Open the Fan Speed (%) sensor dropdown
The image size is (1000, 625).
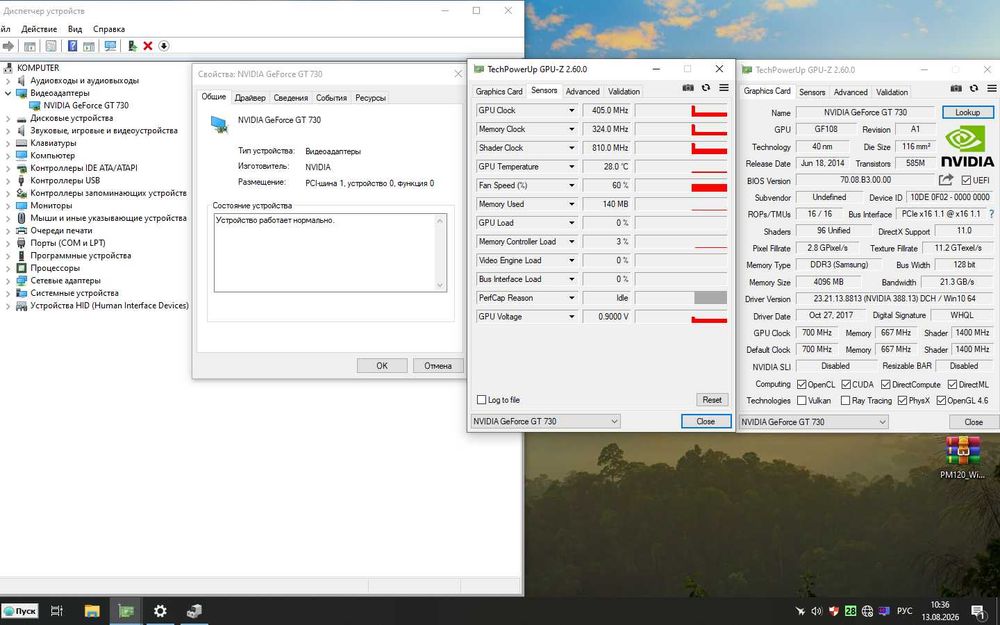571,186
